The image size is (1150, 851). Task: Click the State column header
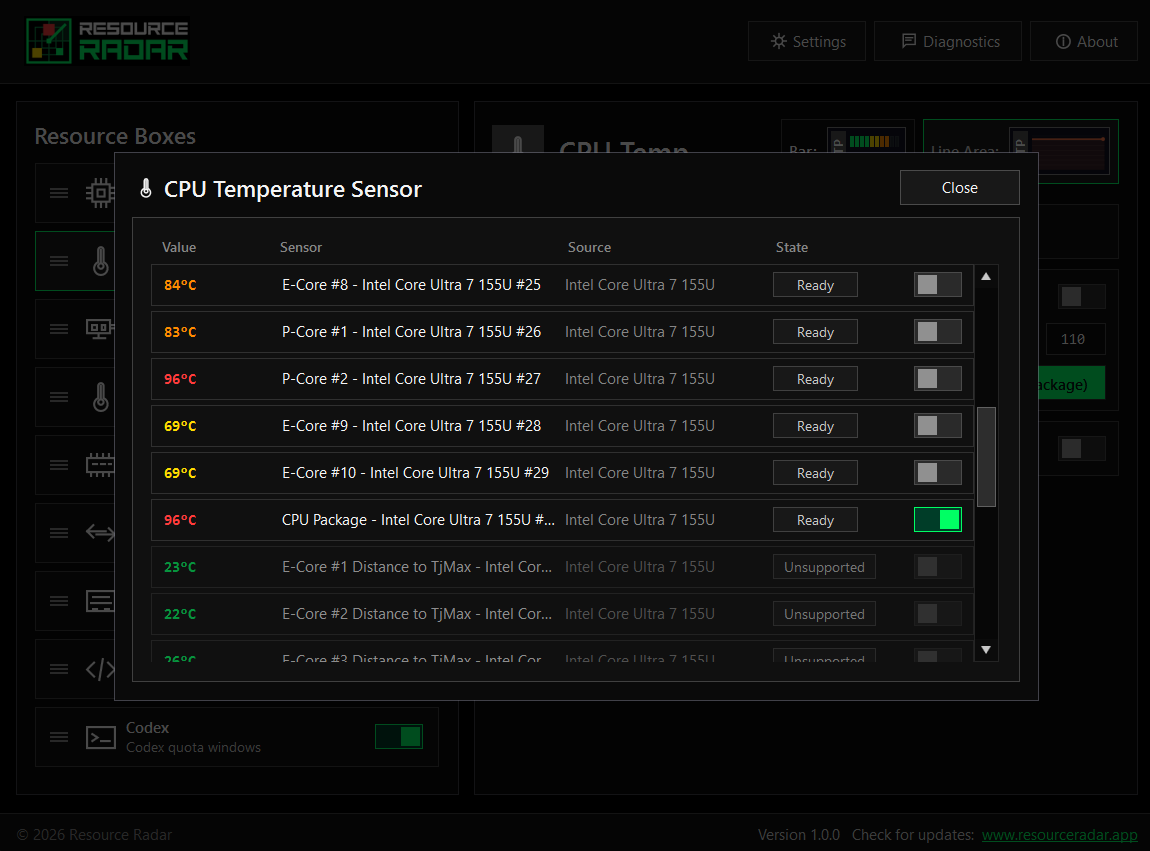tap(792, 247)
